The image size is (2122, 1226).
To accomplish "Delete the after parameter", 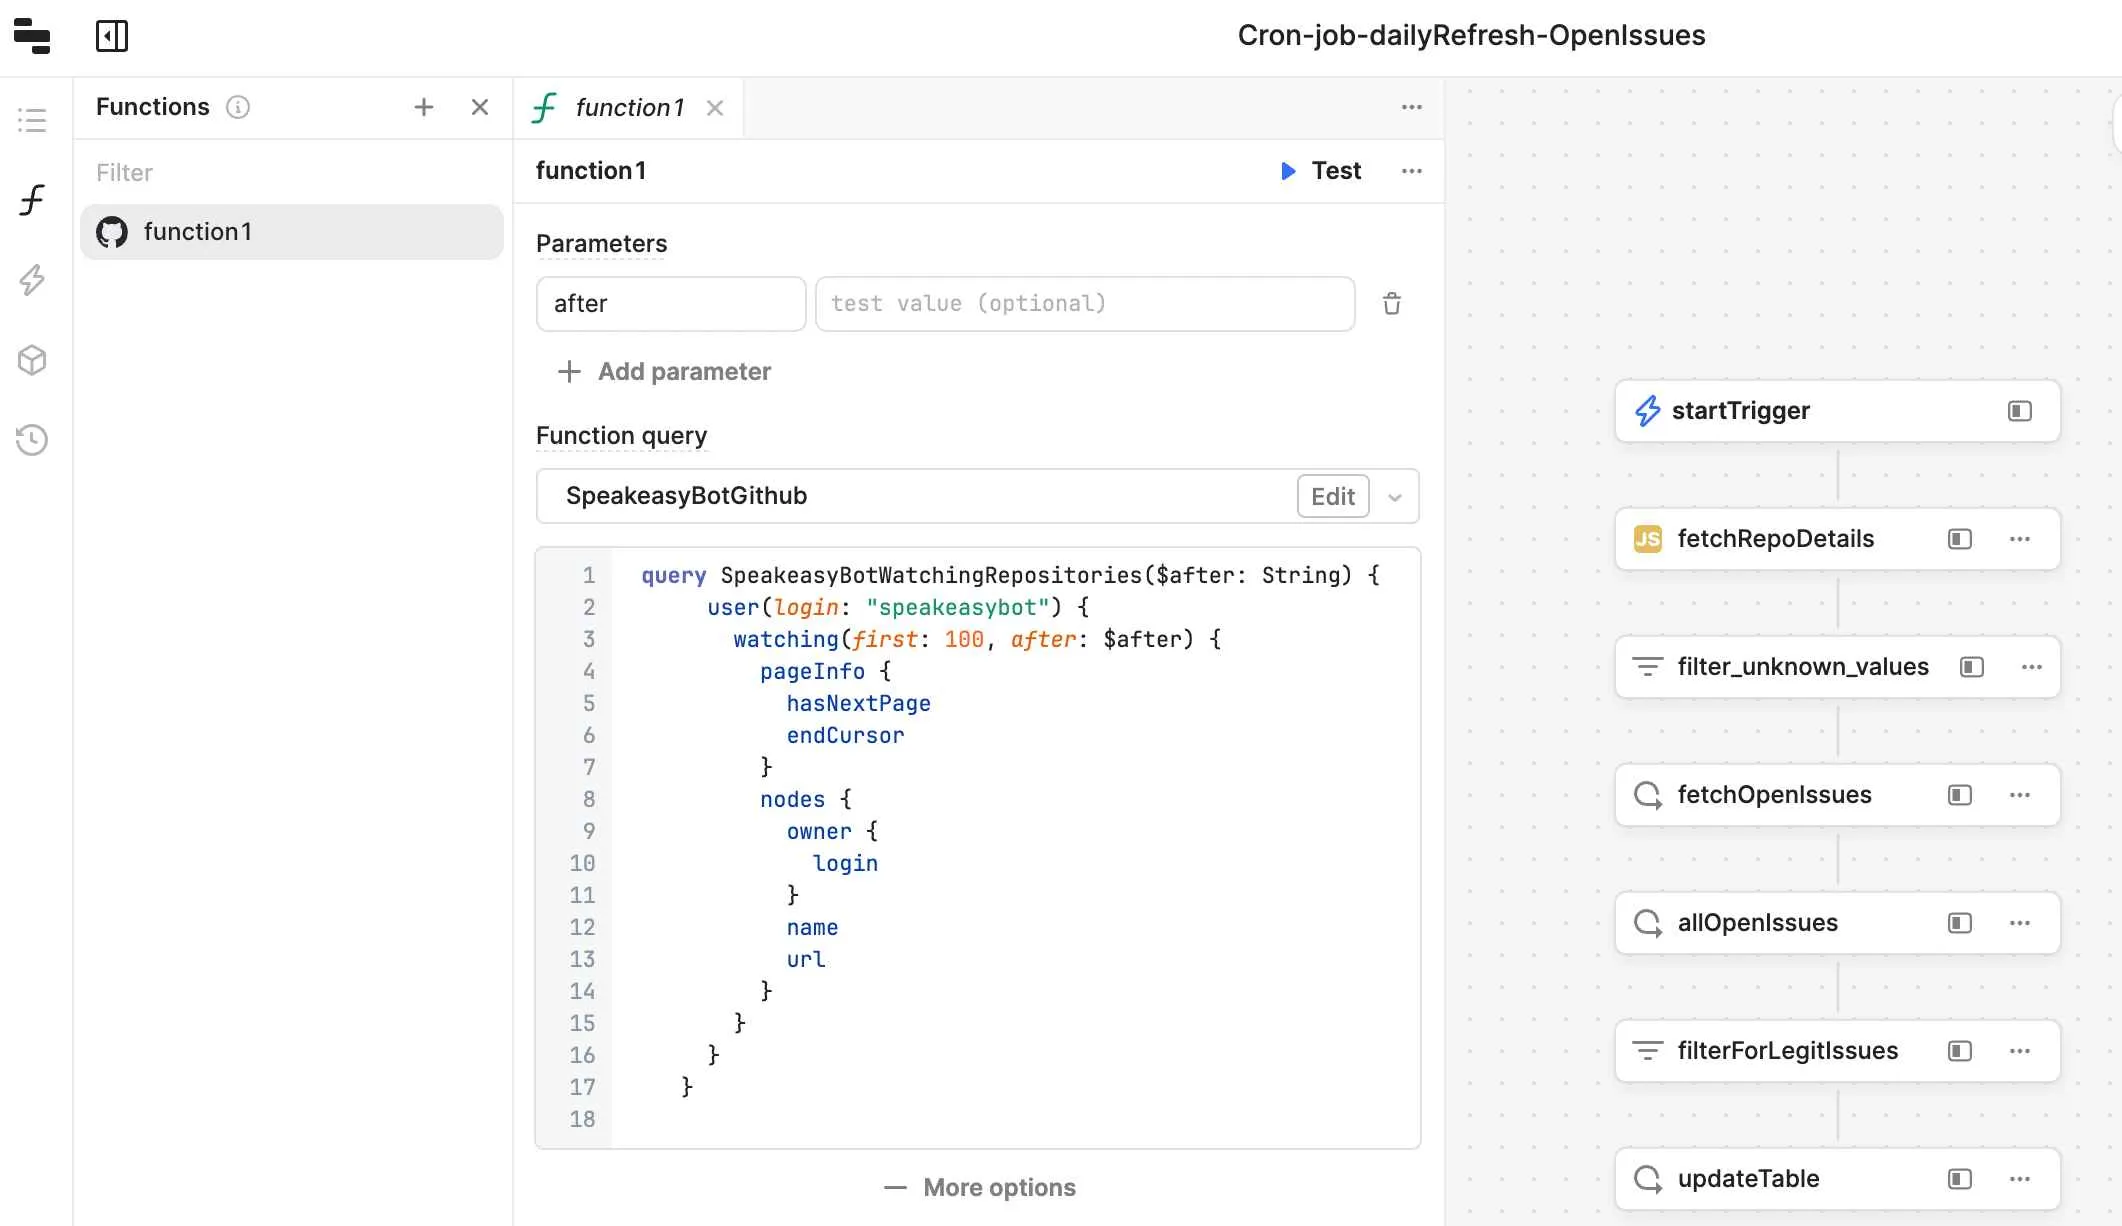I will click(1392, 304).
